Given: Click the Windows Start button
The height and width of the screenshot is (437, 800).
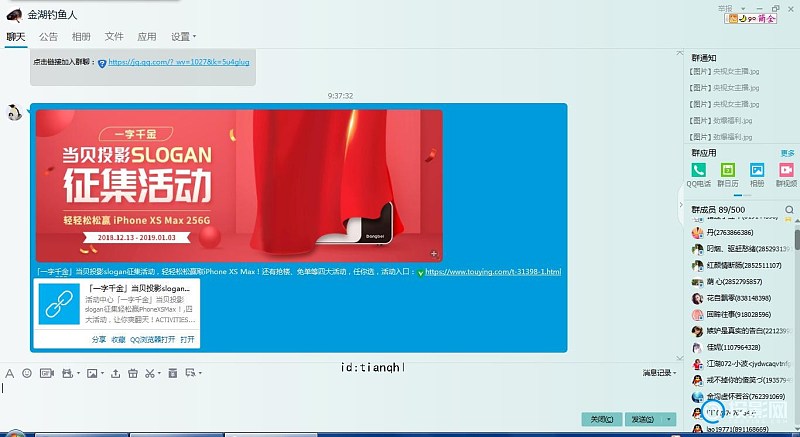Looking at the screenshot, I should 14,434.
